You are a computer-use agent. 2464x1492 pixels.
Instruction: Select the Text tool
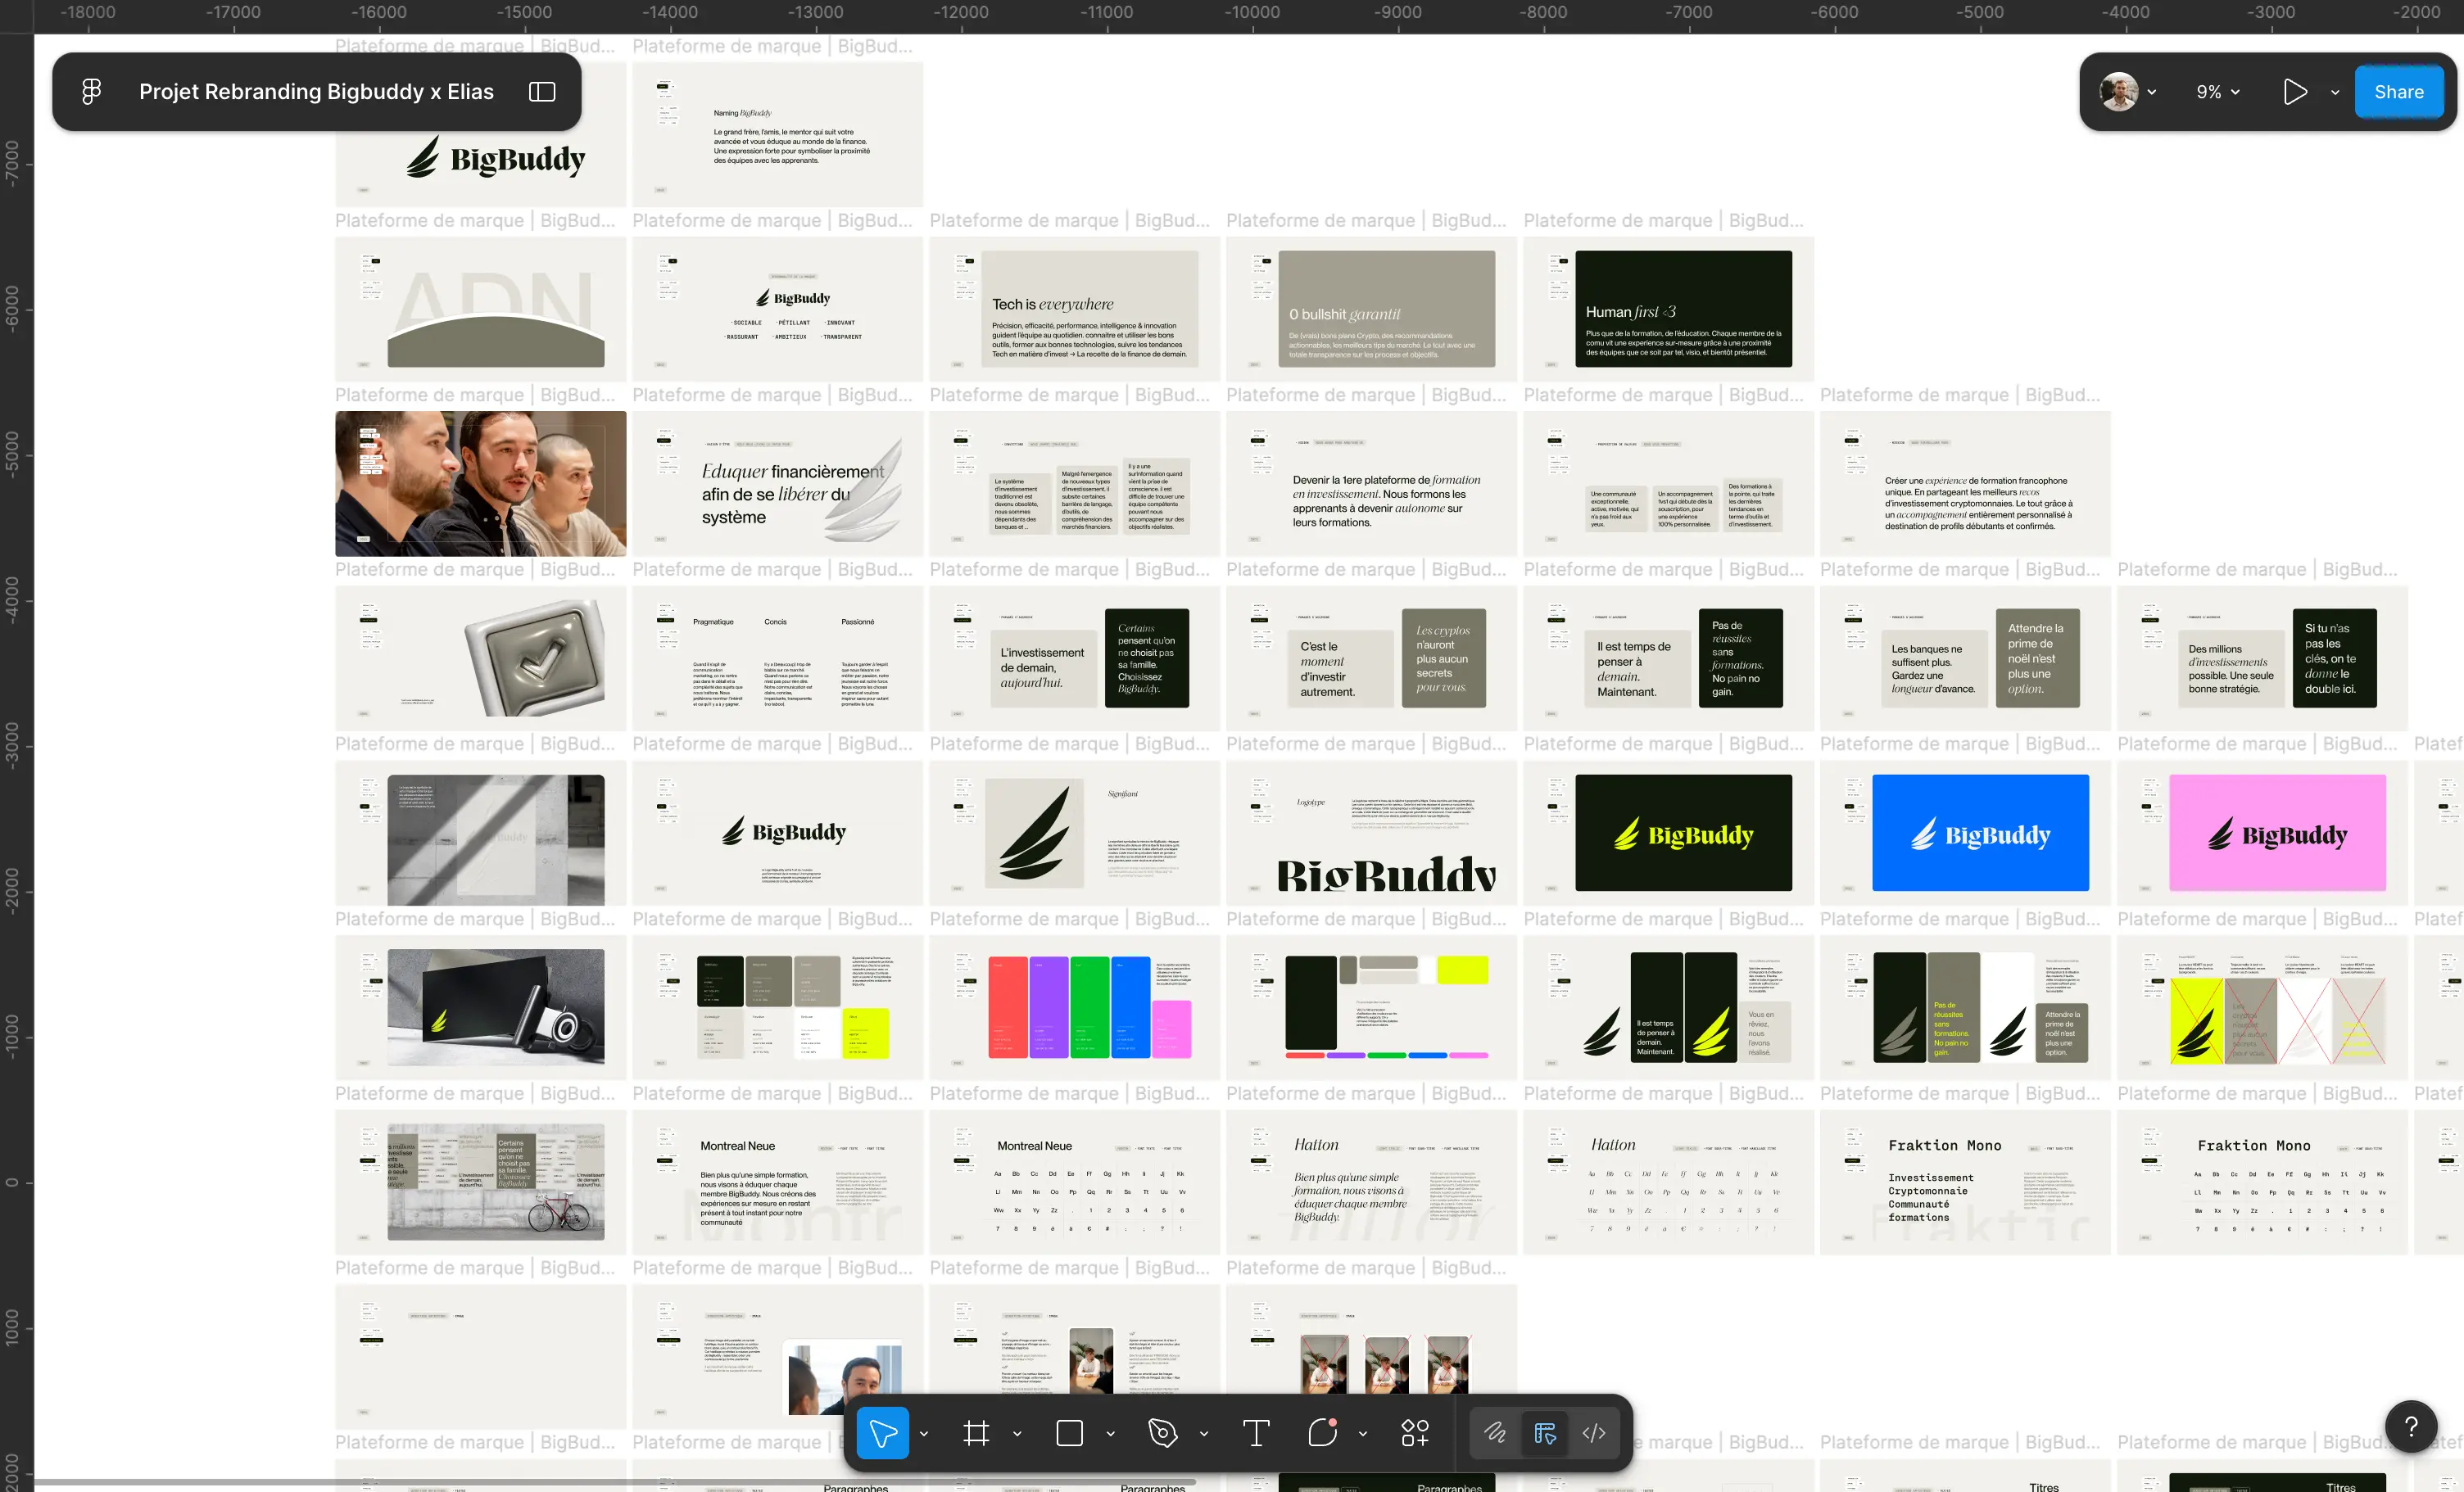point(1256,1433)
